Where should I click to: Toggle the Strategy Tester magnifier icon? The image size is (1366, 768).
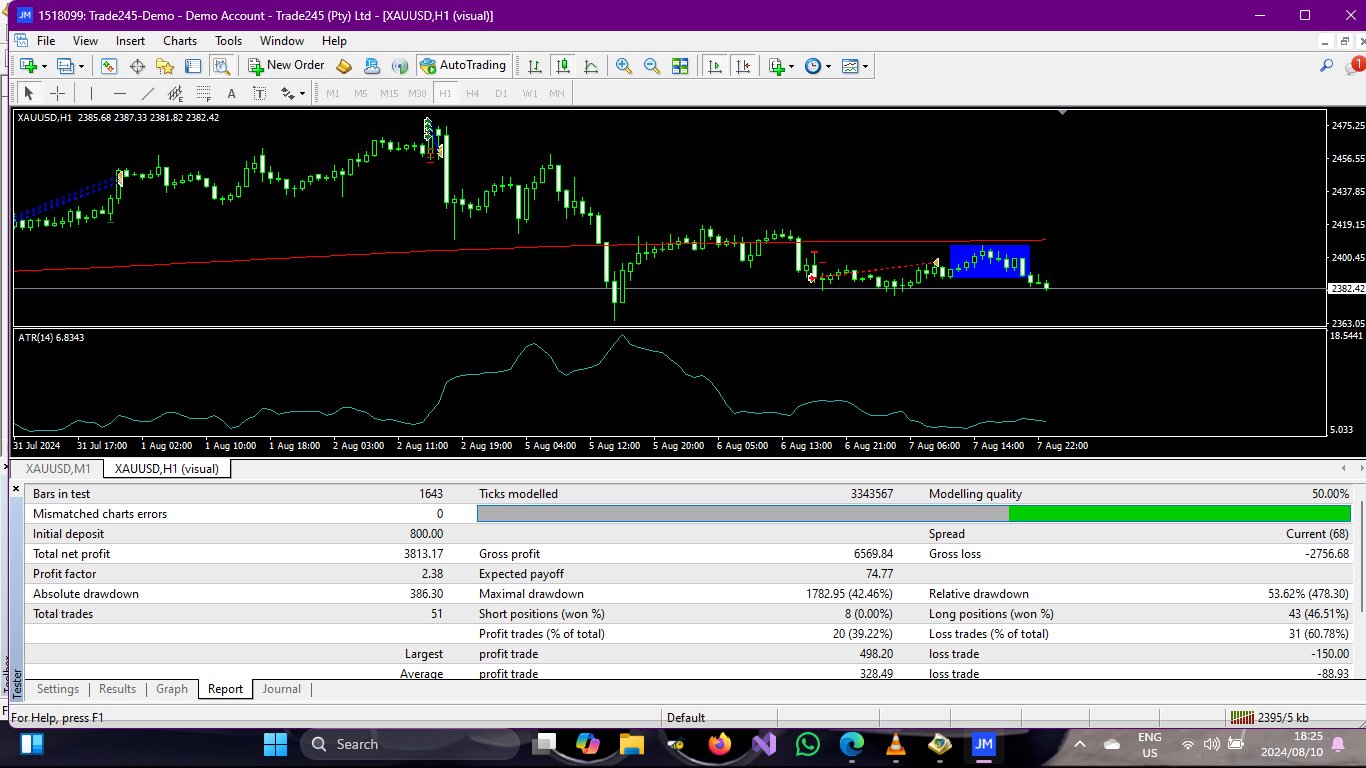221,66
